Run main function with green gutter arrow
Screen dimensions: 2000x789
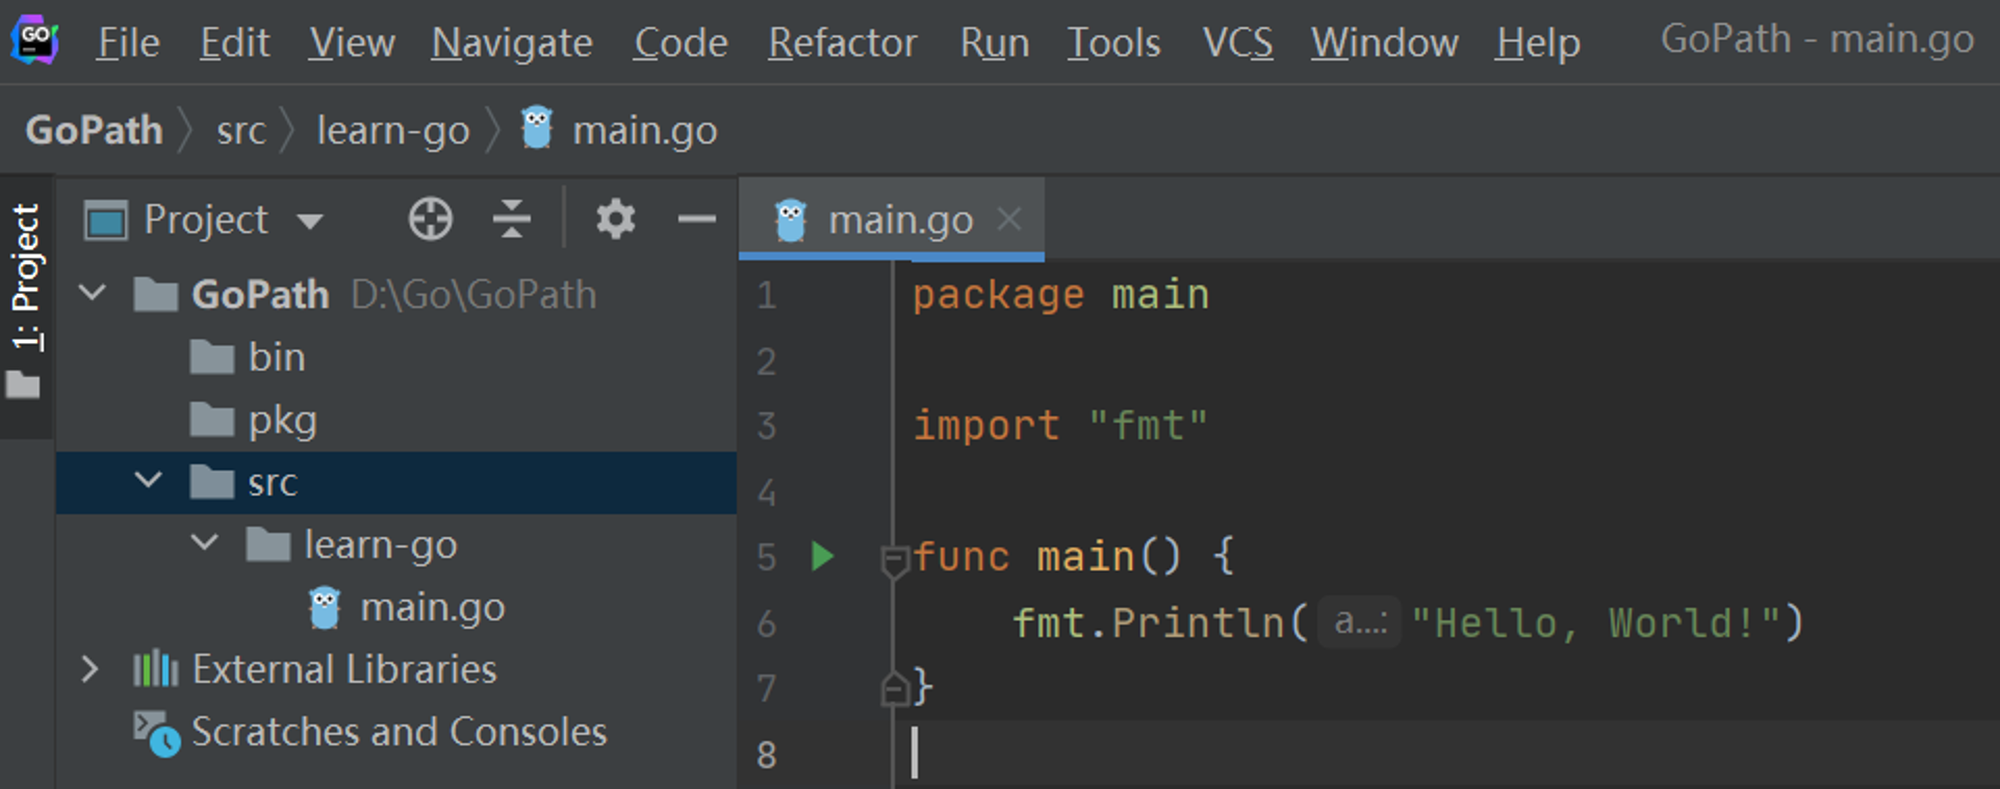click(823, 556)
